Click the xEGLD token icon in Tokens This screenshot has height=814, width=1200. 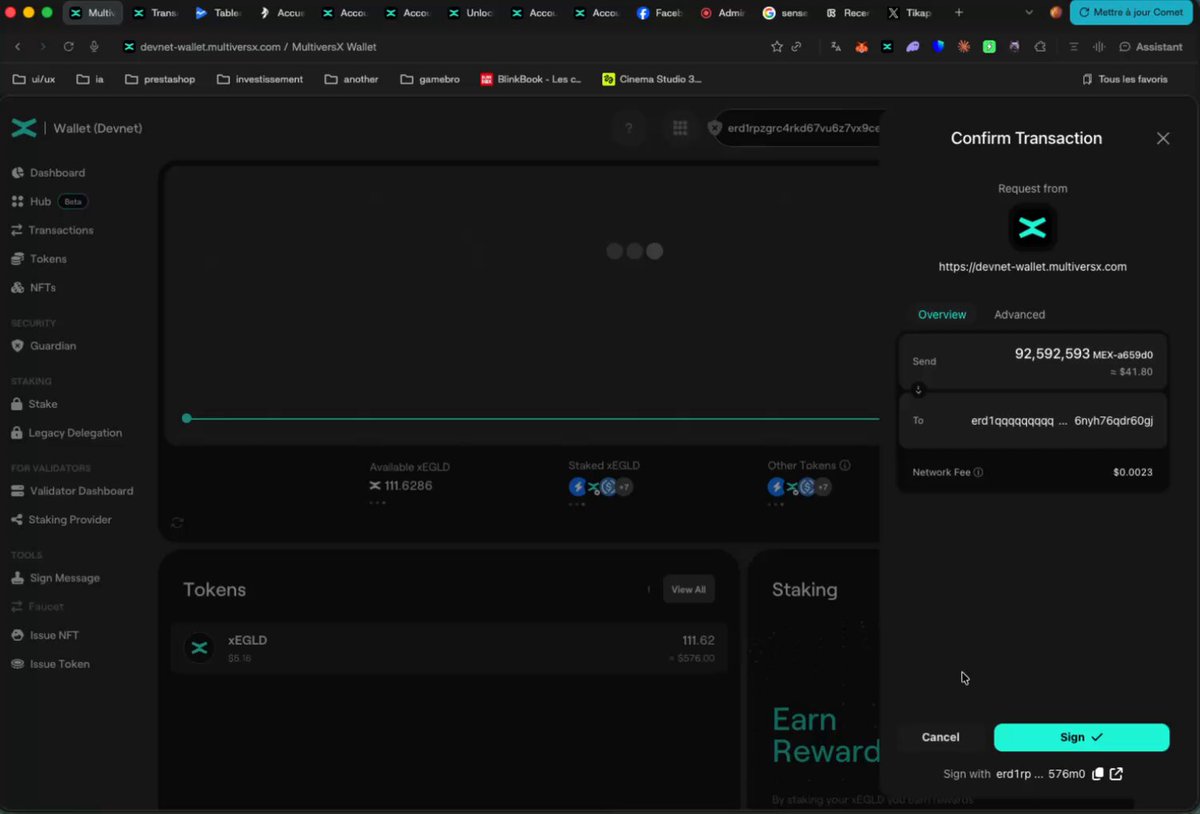tap(199, 648)
